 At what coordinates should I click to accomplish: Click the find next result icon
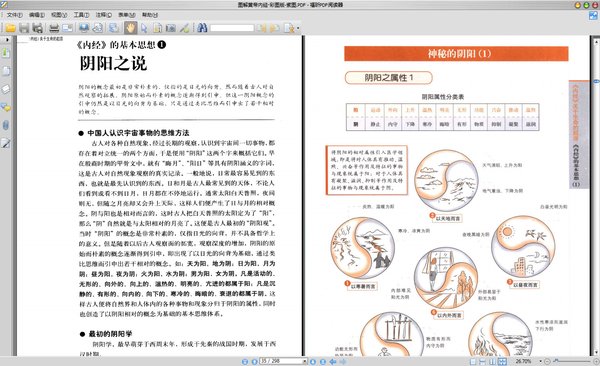274,28
